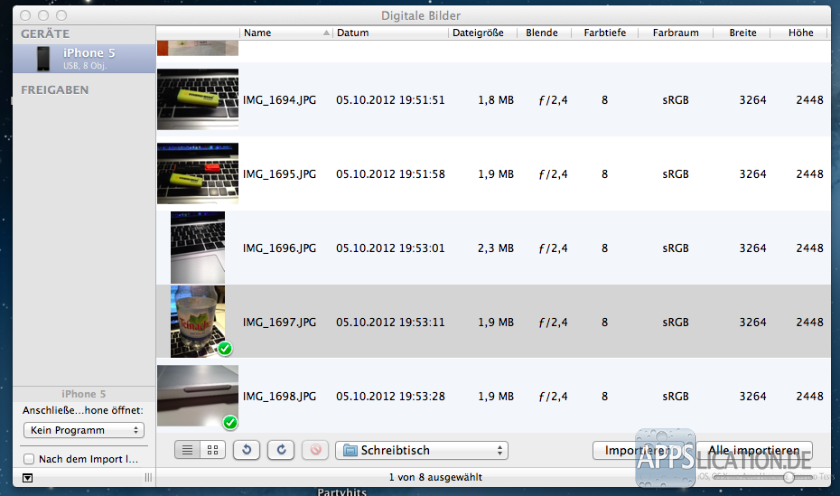Click file name IMG_1696.JPG
This screenshot has height=496, width=840.
coord(279,248)
